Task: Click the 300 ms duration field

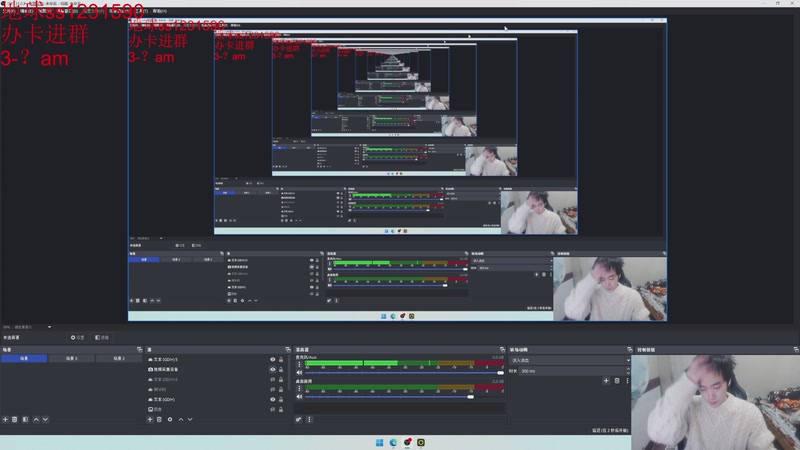Action: coord(572,371)
